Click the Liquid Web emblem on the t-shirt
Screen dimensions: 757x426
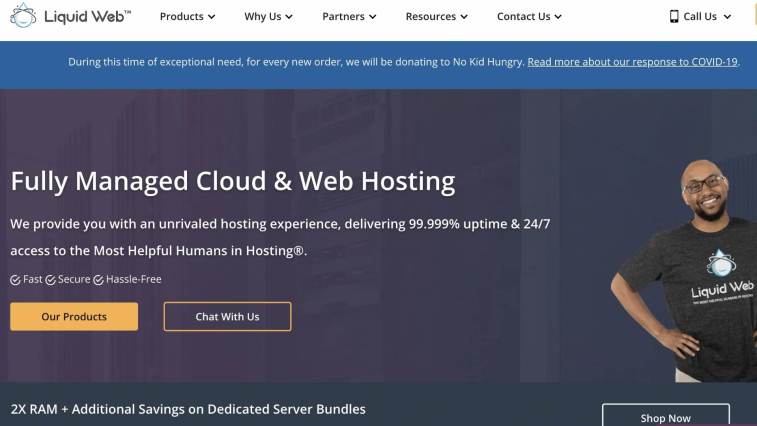click(x=721, y=263)
